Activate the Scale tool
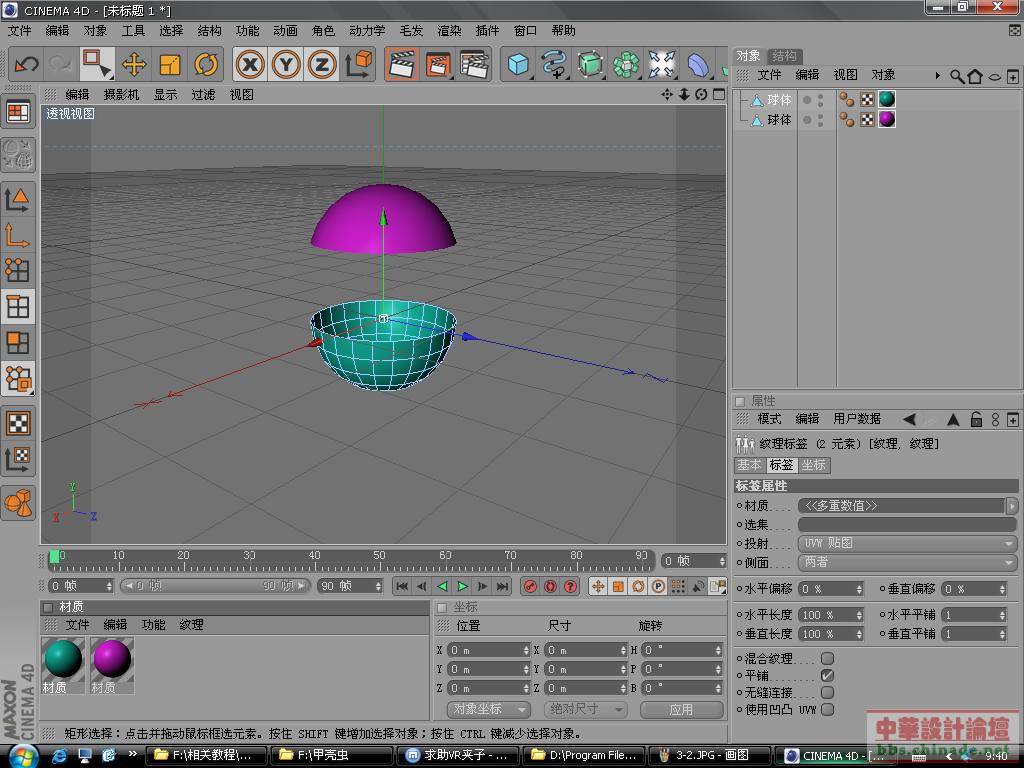This screenshot has width=1024, height=768. coord(170,65)
